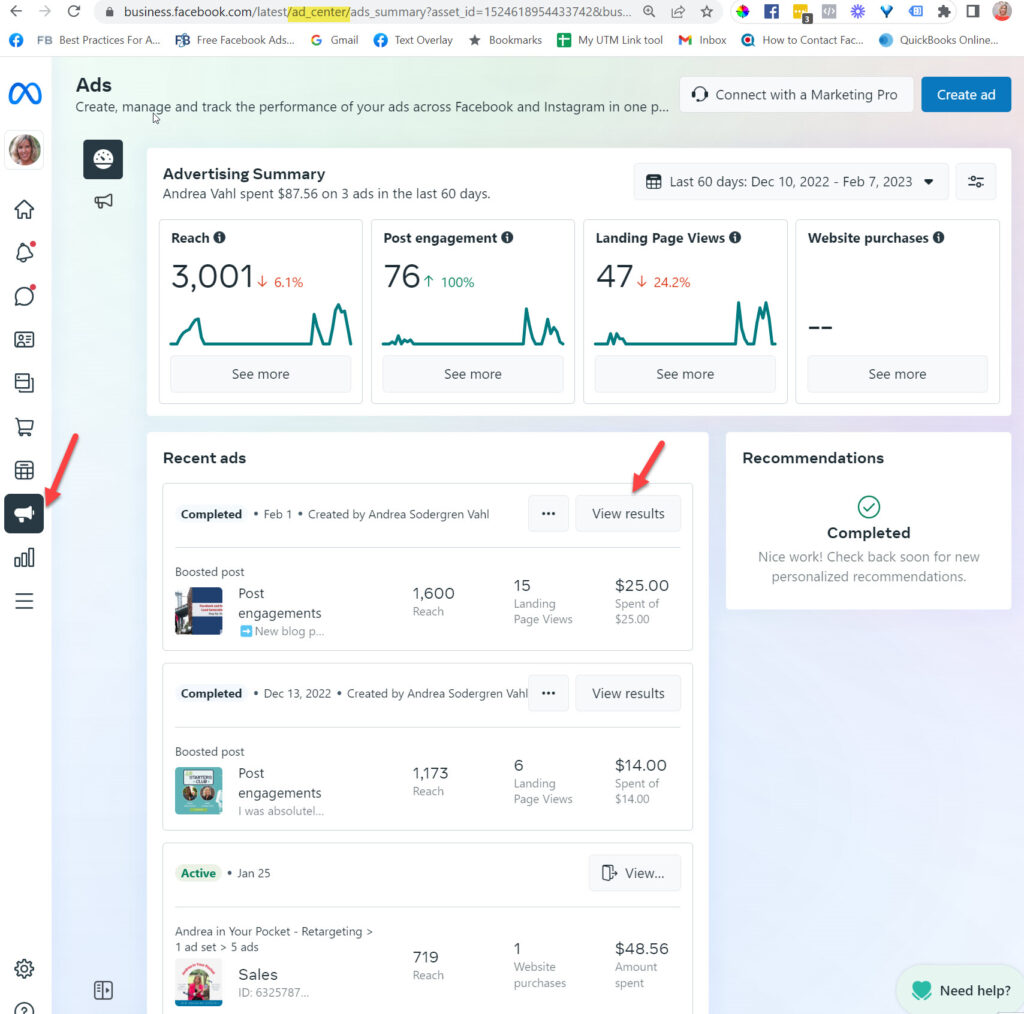Select the Ads megaphone icon in the sidebar

click(24, 514)
